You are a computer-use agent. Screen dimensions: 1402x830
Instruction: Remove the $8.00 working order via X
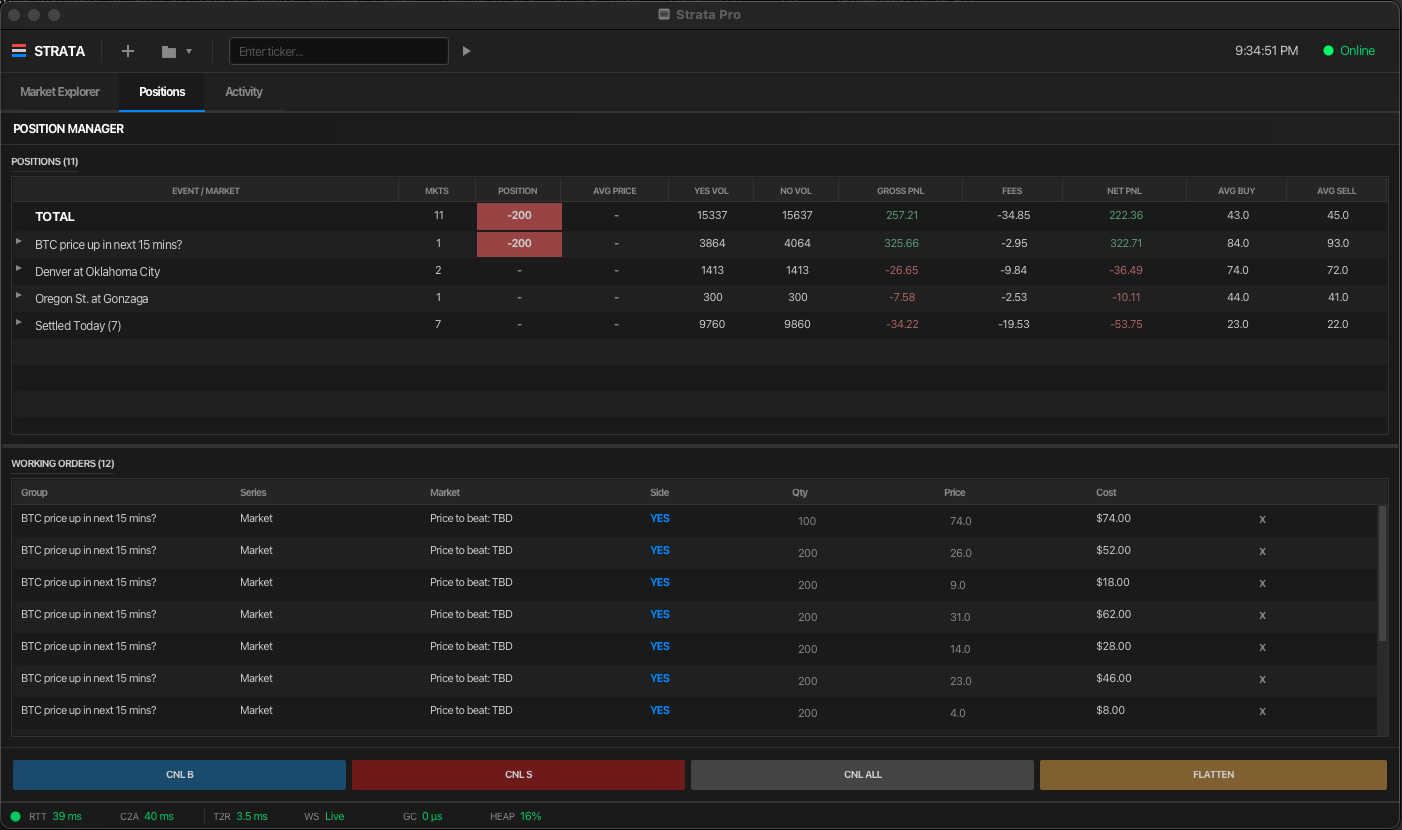point(1262,711)
